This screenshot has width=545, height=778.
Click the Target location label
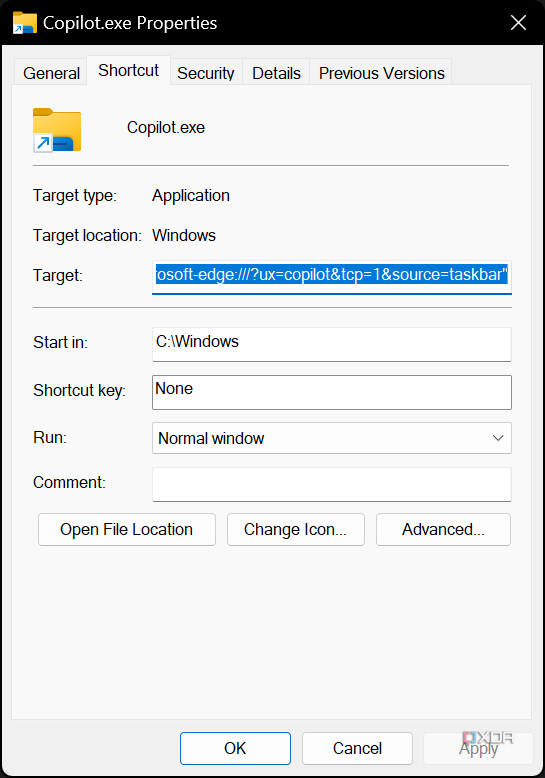pyautogui.click(x=87, y=235)
